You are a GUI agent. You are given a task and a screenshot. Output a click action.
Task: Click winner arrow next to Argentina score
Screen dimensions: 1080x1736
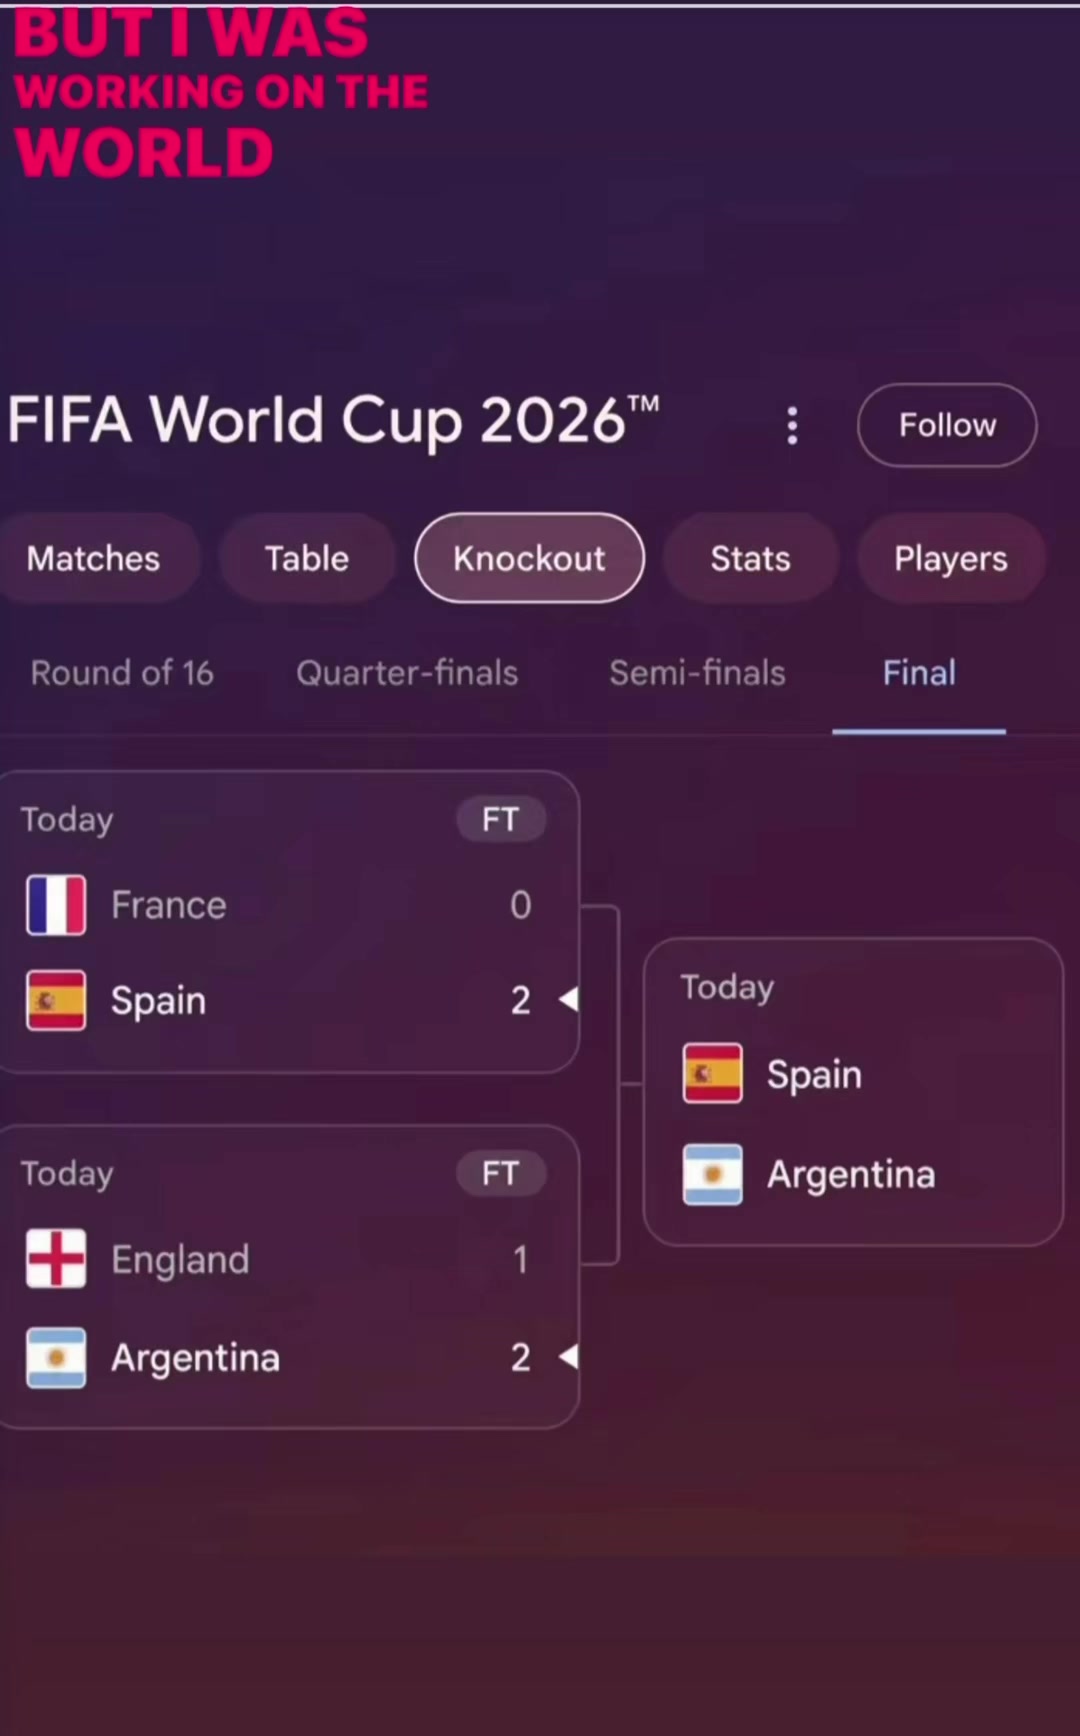pyautogui.click(x=568, y=1357)
